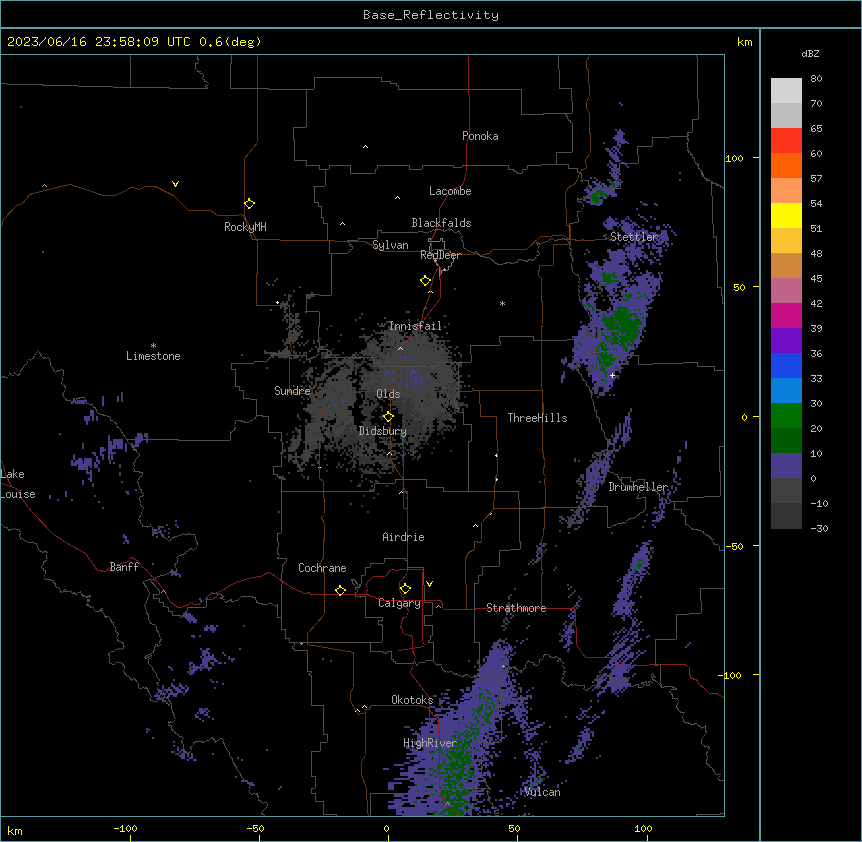The width and height of the screenshot is (862, 842).
Task: Click the yellow diamond marker above Calgary label
Action: tap(405, 589)
